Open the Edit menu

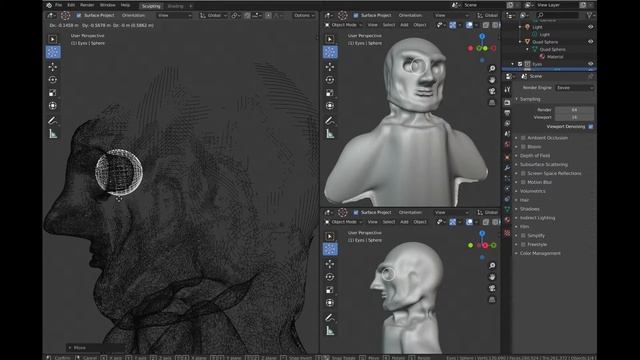71,5
